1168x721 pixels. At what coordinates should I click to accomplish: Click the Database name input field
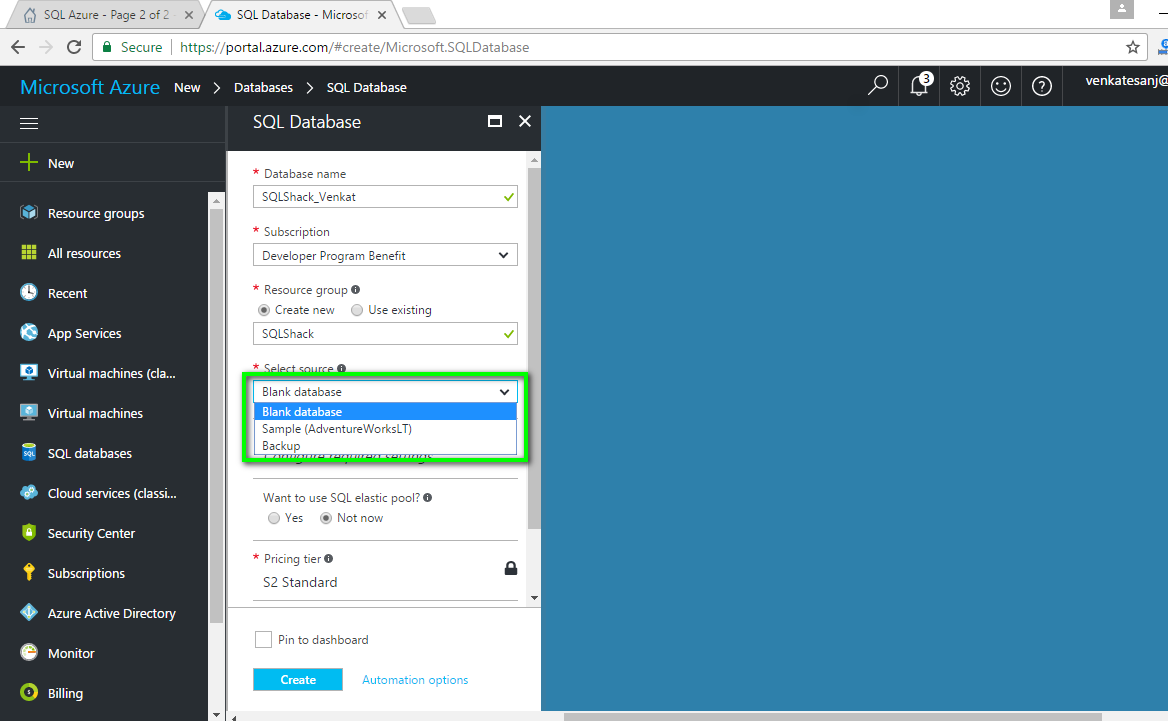[x=385, y=197]
